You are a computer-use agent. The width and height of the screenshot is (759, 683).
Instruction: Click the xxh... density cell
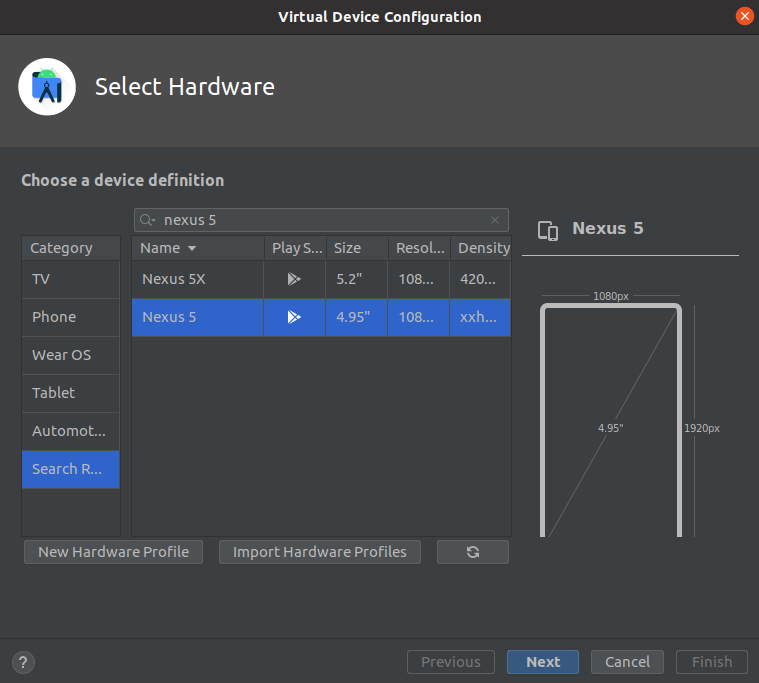480,317
